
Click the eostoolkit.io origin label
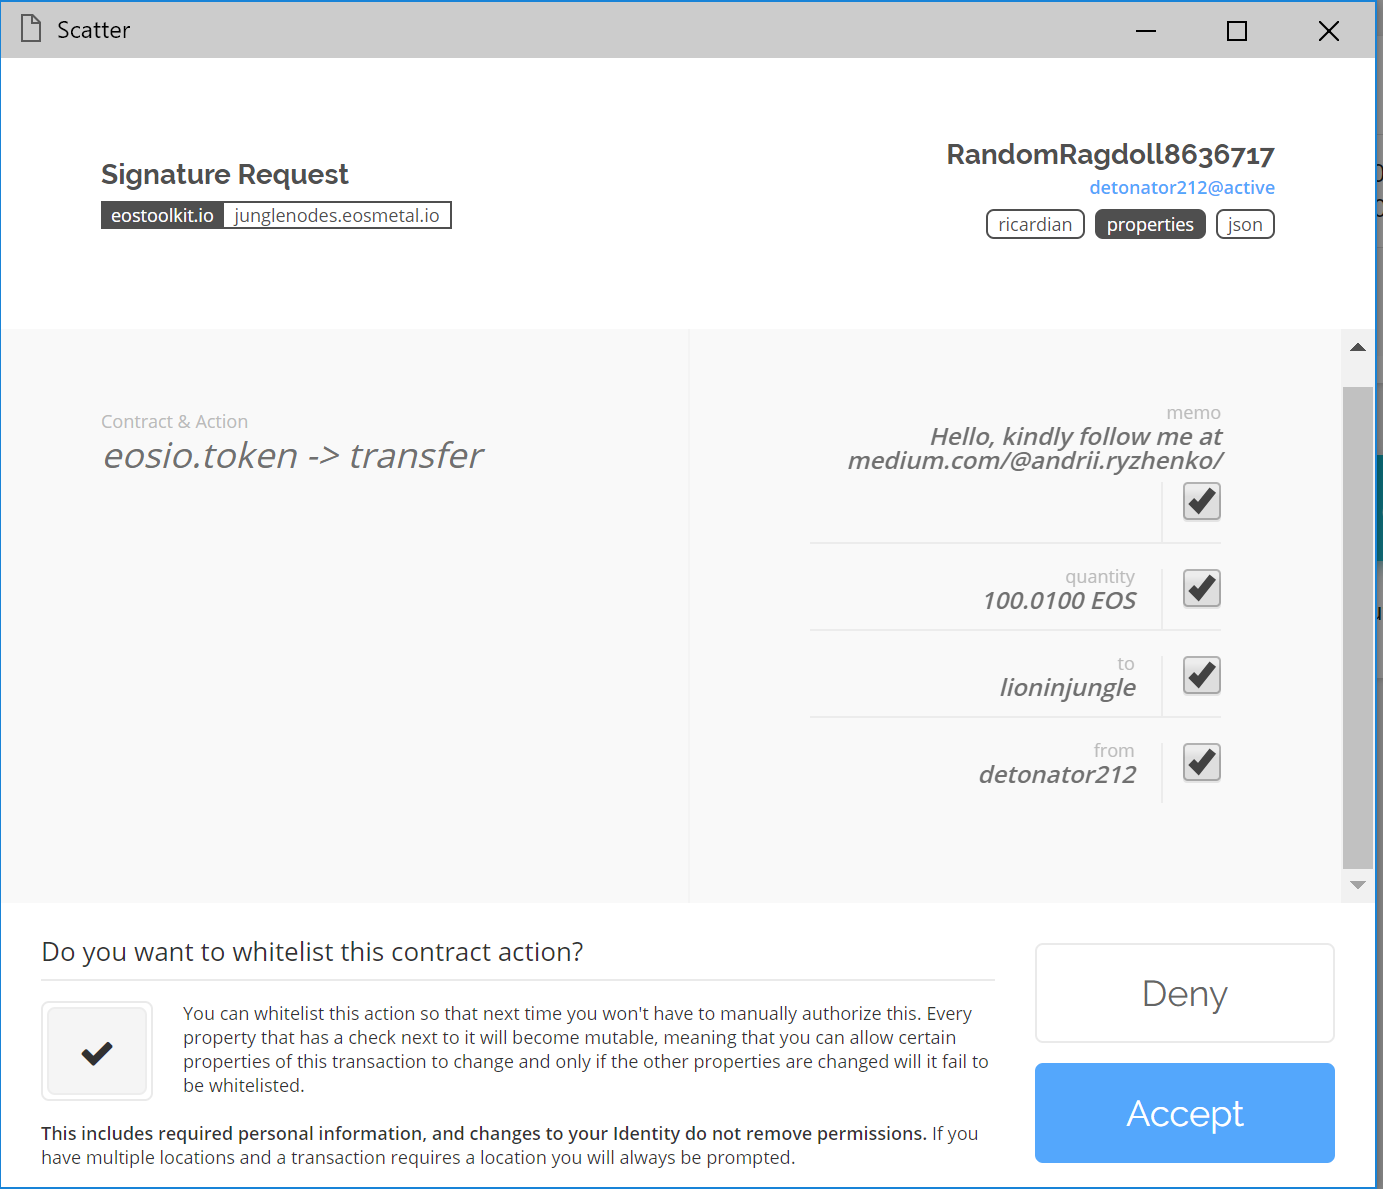[162, 215]
